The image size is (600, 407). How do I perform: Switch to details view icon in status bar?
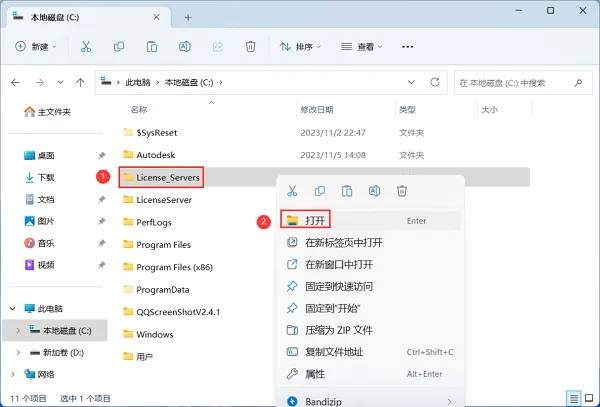(x=574, y=399)
